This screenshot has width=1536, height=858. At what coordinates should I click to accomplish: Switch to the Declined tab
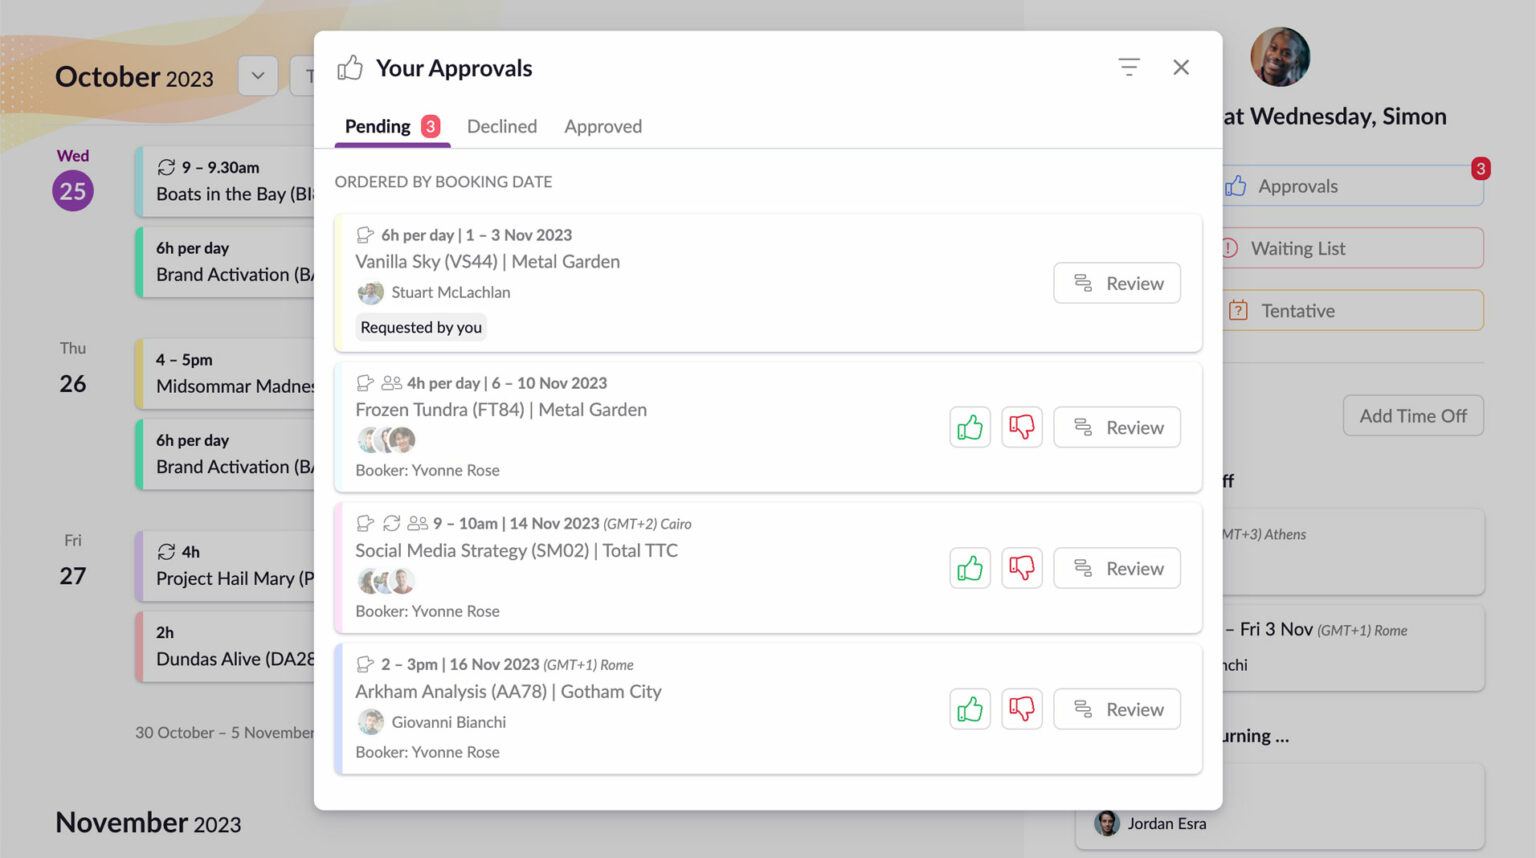click(x=501, y=126)
